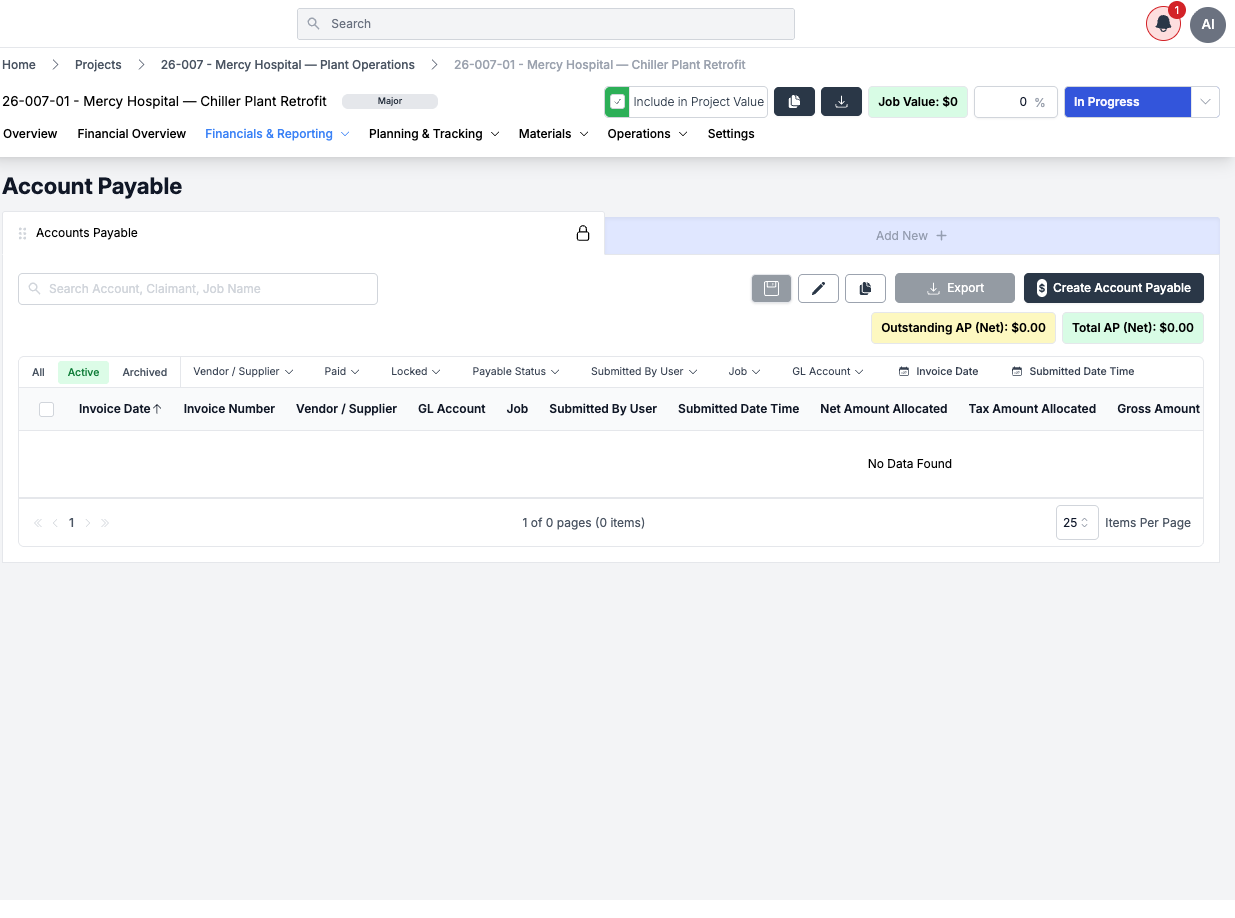Select the Archived filter

pos(145,372)
